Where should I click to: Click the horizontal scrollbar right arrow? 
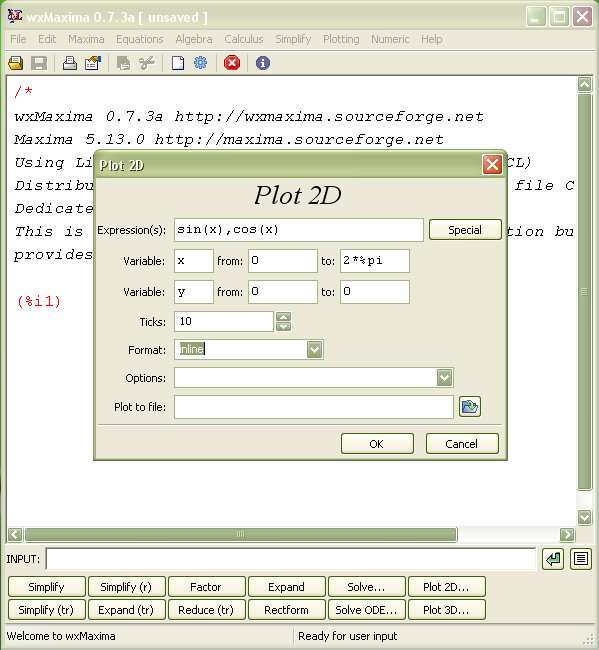pos(567,534)
